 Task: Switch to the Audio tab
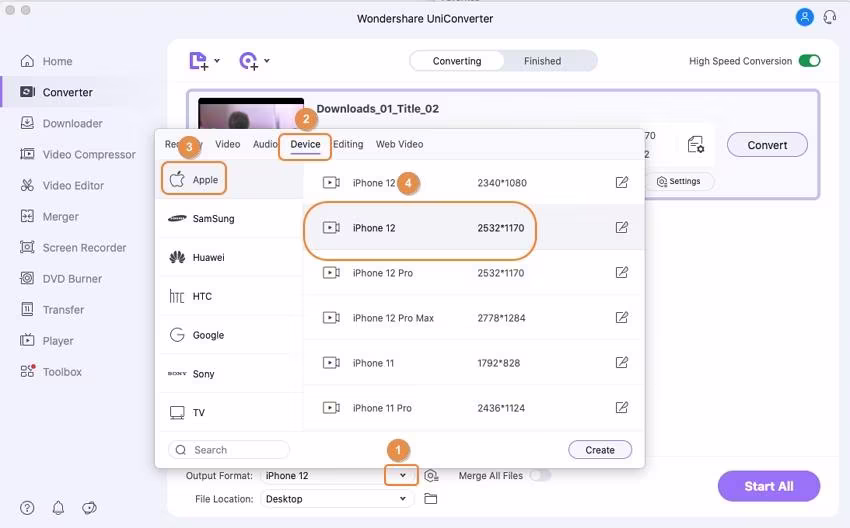click(x=266, y=144)
